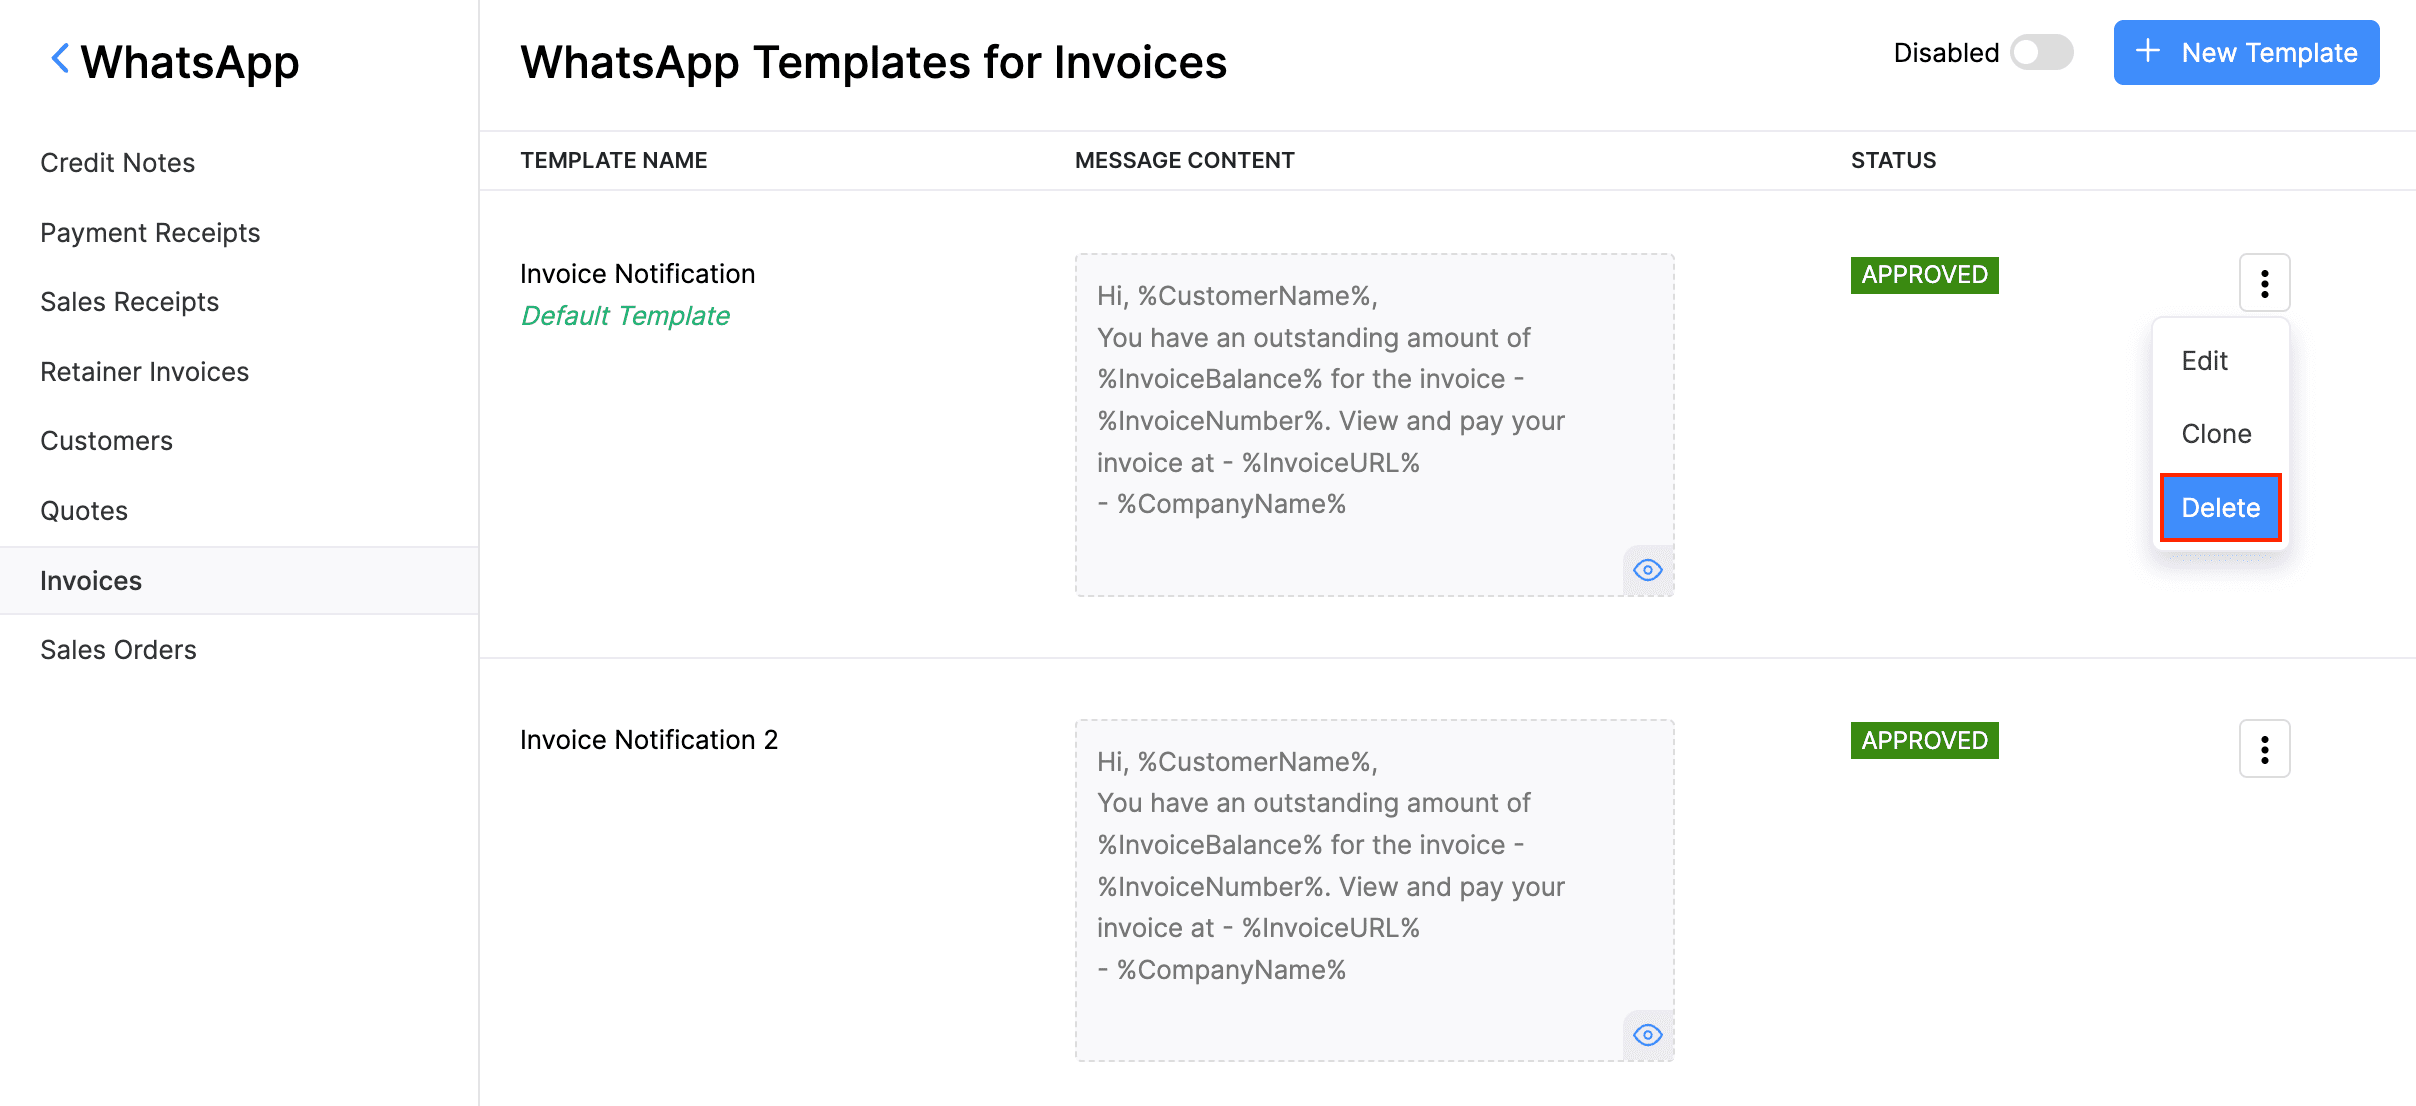Navigate to Credit Notes section
Screen dimensions: 2416x1106
pos(117,162)
